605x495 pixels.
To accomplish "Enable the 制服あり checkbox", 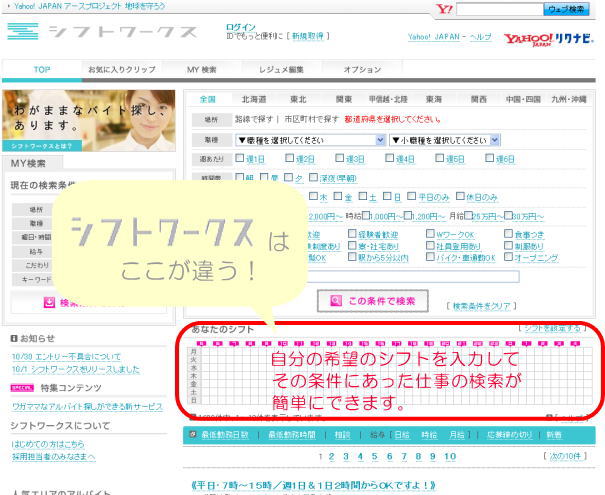I will tap(509, 245).
